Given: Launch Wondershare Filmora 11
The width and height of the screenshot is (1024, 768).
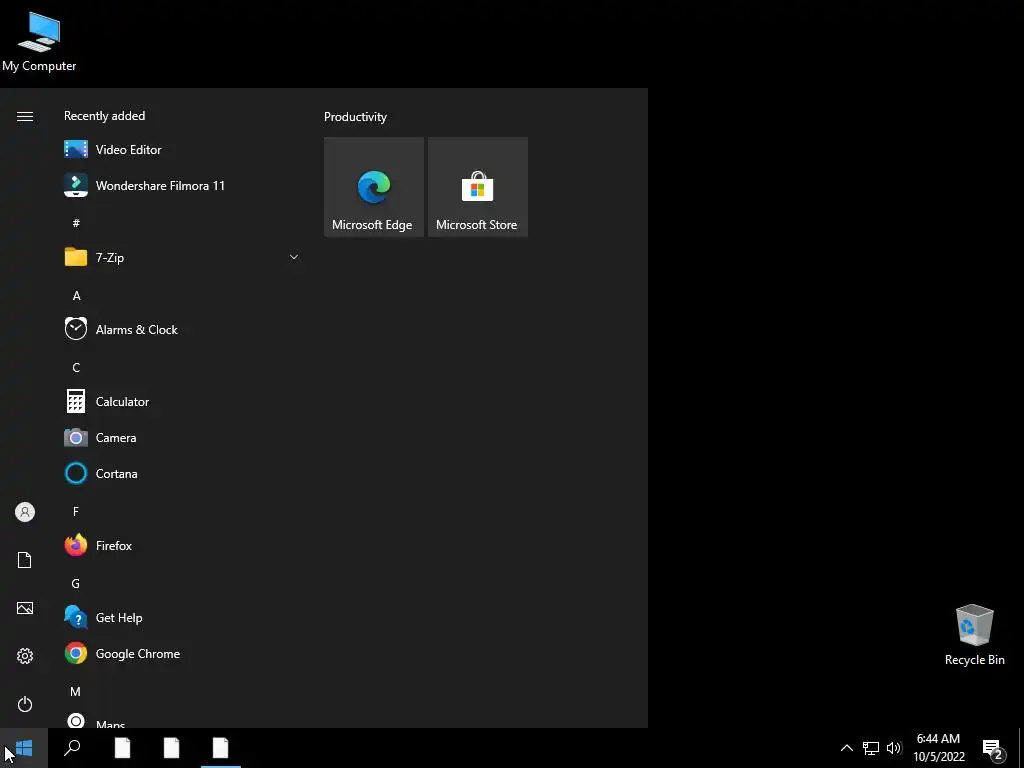Looking at the screenshot, I should click(181, 185).
